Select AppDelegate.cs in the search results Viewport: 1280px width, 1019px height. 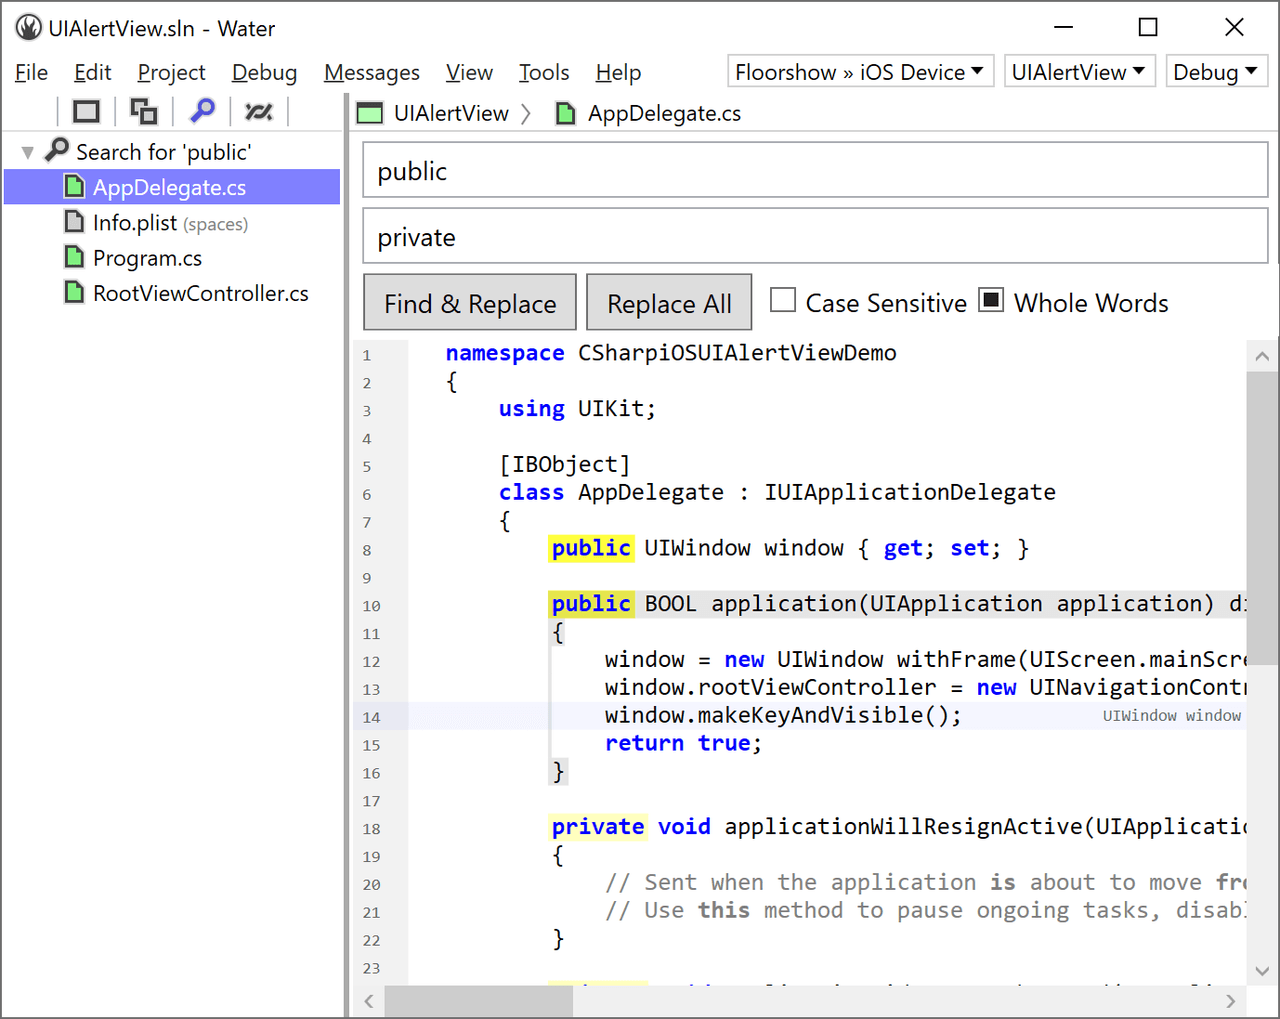[x=172, y=187]
